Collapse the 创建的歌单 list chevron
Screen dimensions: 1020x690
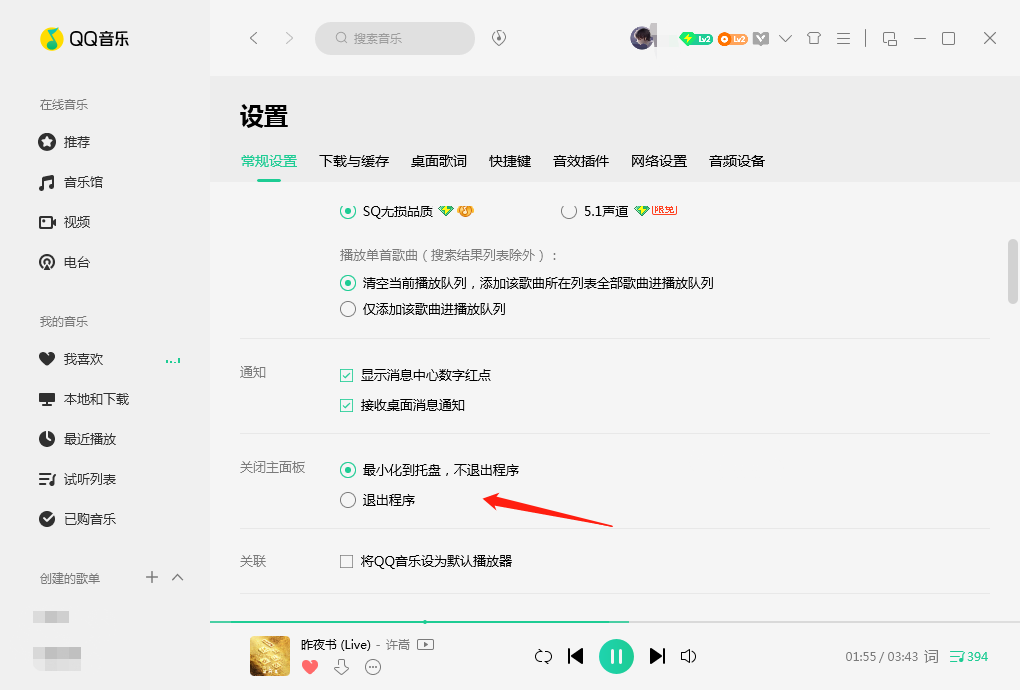(x=178, y=577)
